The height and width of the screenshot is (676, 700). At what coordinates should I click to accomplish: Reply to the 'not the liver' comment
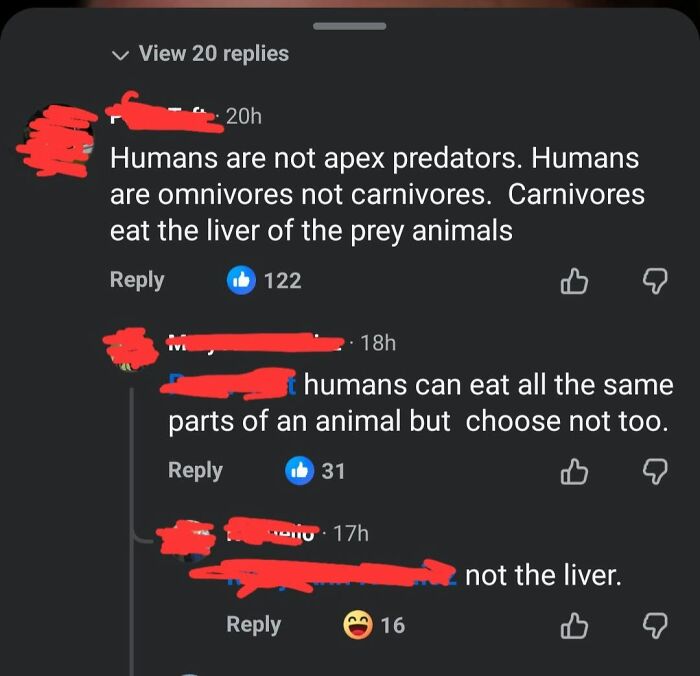click(254, 625)
